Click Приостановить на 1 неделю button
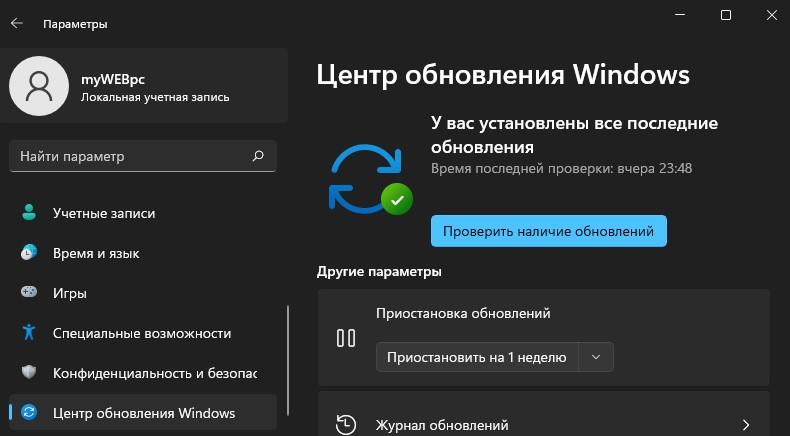This screenshot has height=436, width=790. tap(477, 357)
